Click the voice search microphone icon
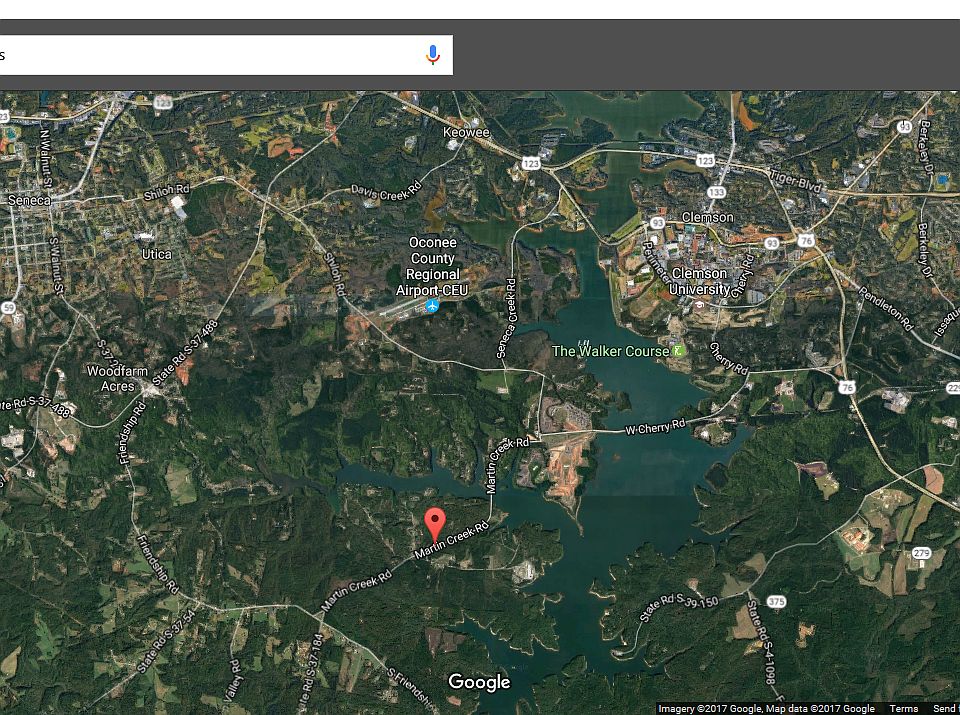 pos(433,54)
